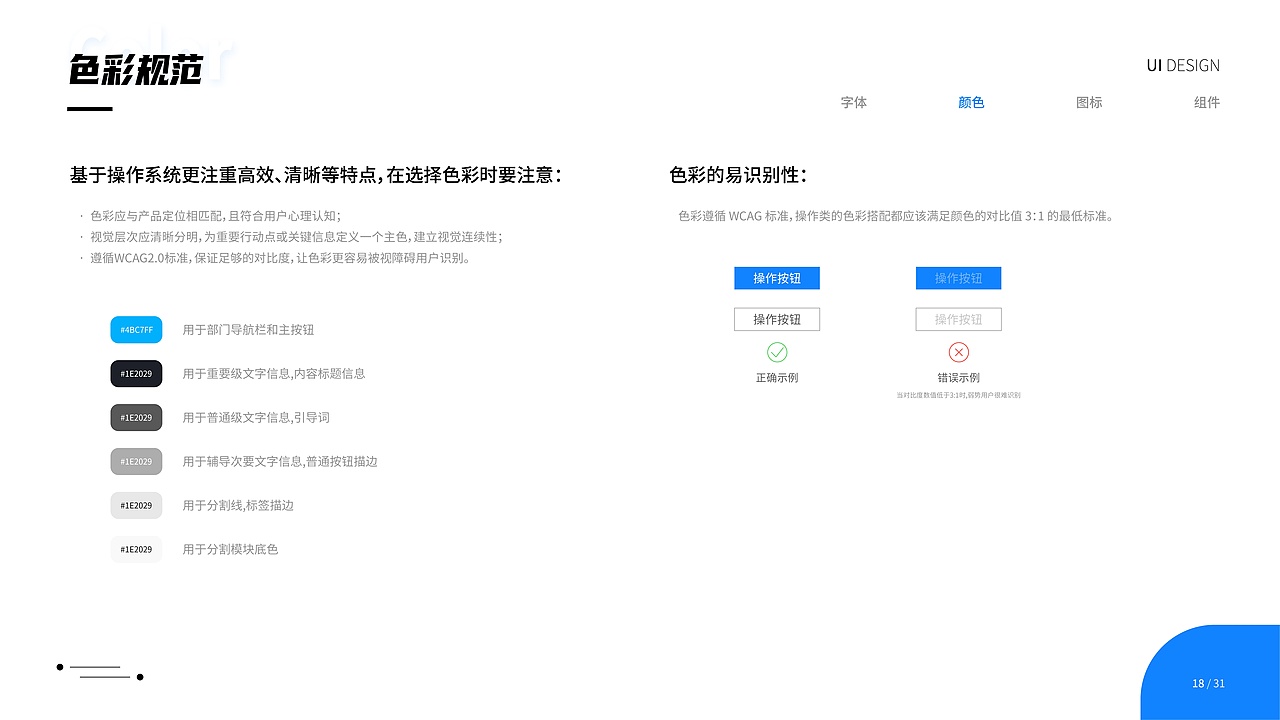Click the UI DESIGN label top right

1183,65
